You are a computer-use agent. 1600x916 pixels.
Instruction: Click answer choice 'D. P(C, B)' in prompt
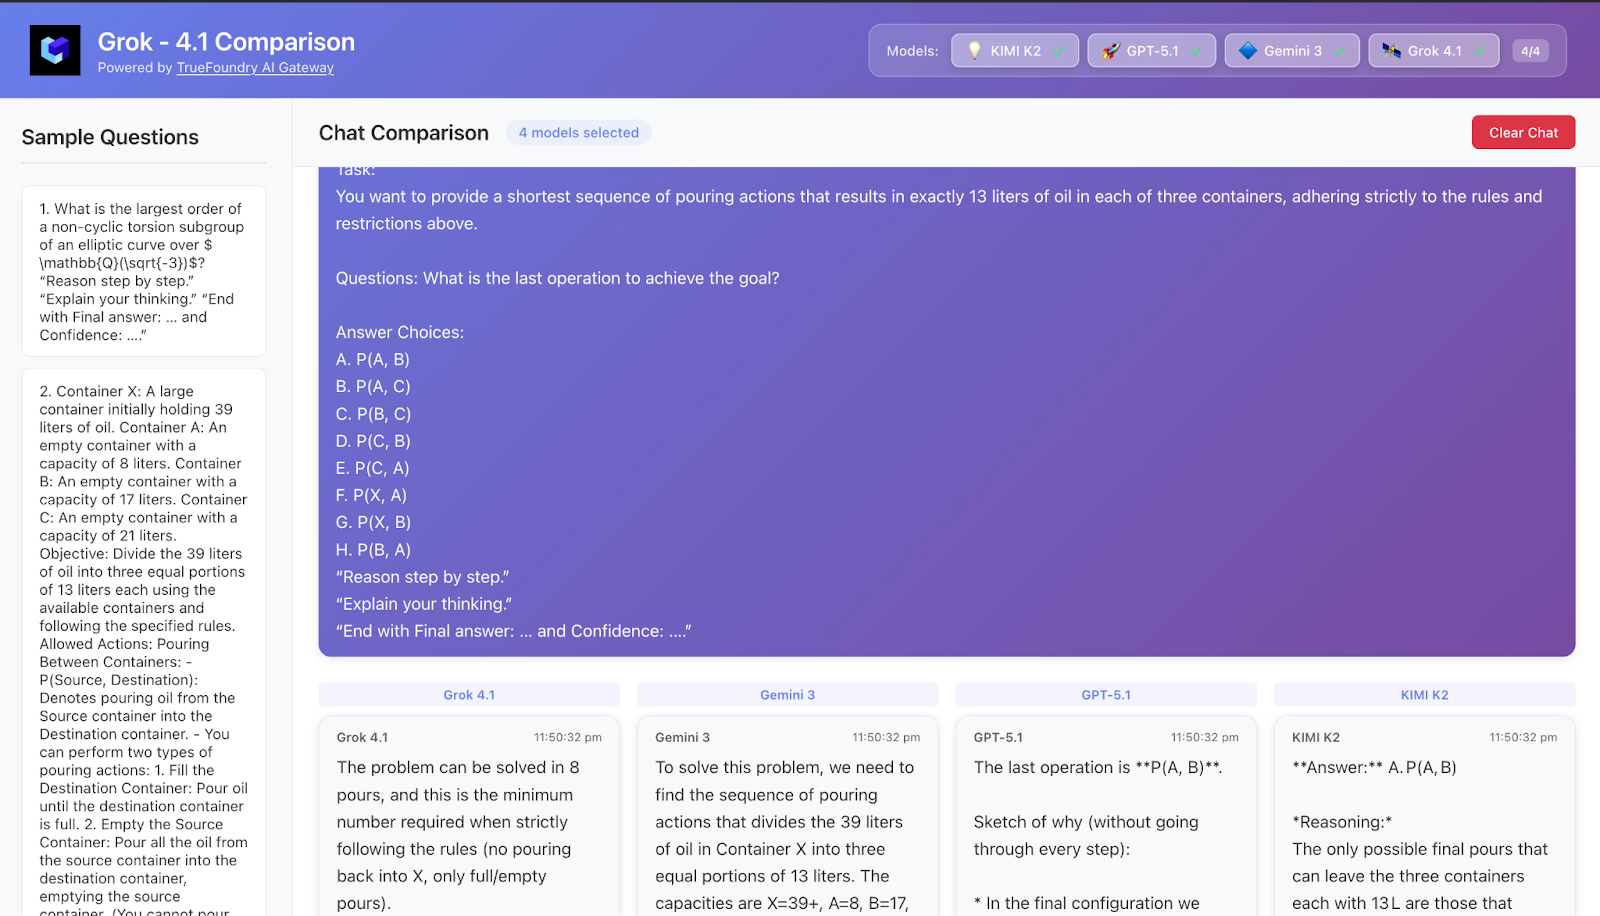pos(373,441)
